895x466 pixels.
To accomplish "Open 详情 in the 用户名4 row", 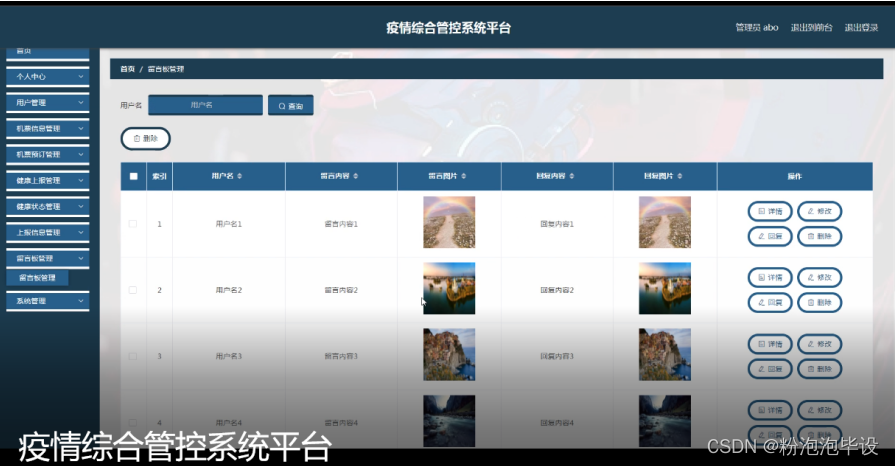I will coord(770,410).
